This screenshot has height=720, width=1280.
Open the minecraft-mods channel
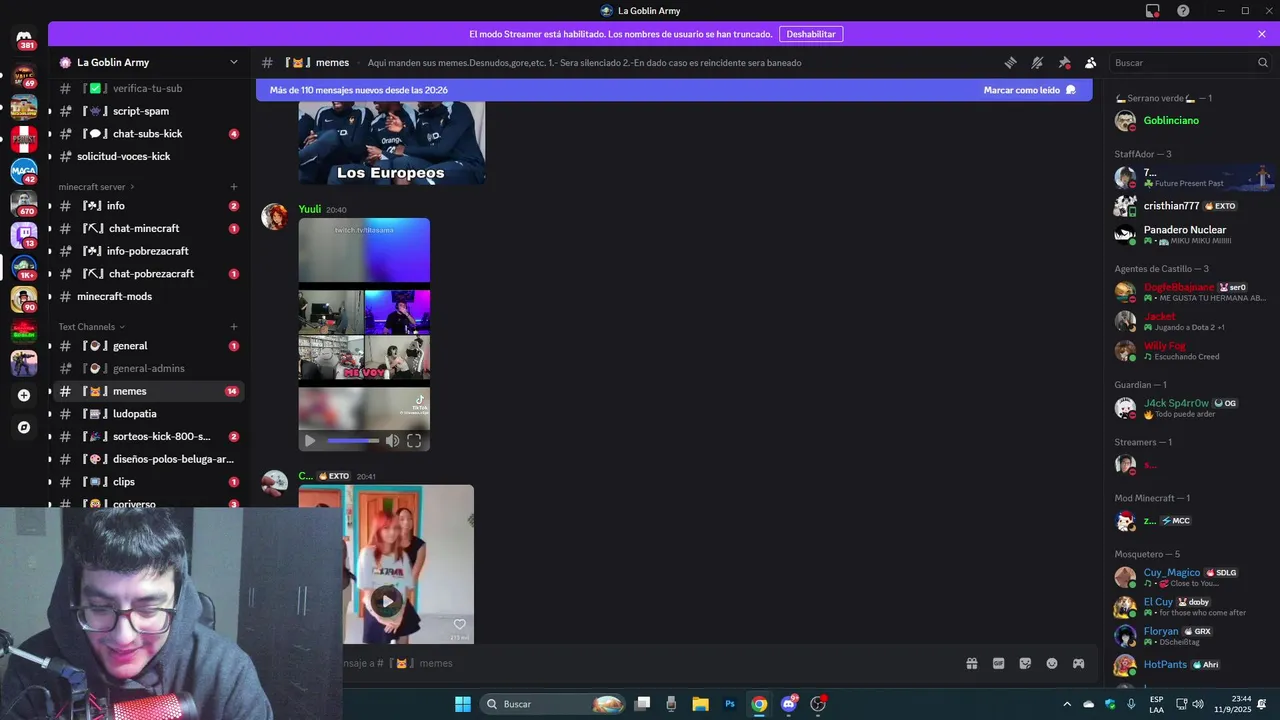pyautogui.click(x=148, y=297)
